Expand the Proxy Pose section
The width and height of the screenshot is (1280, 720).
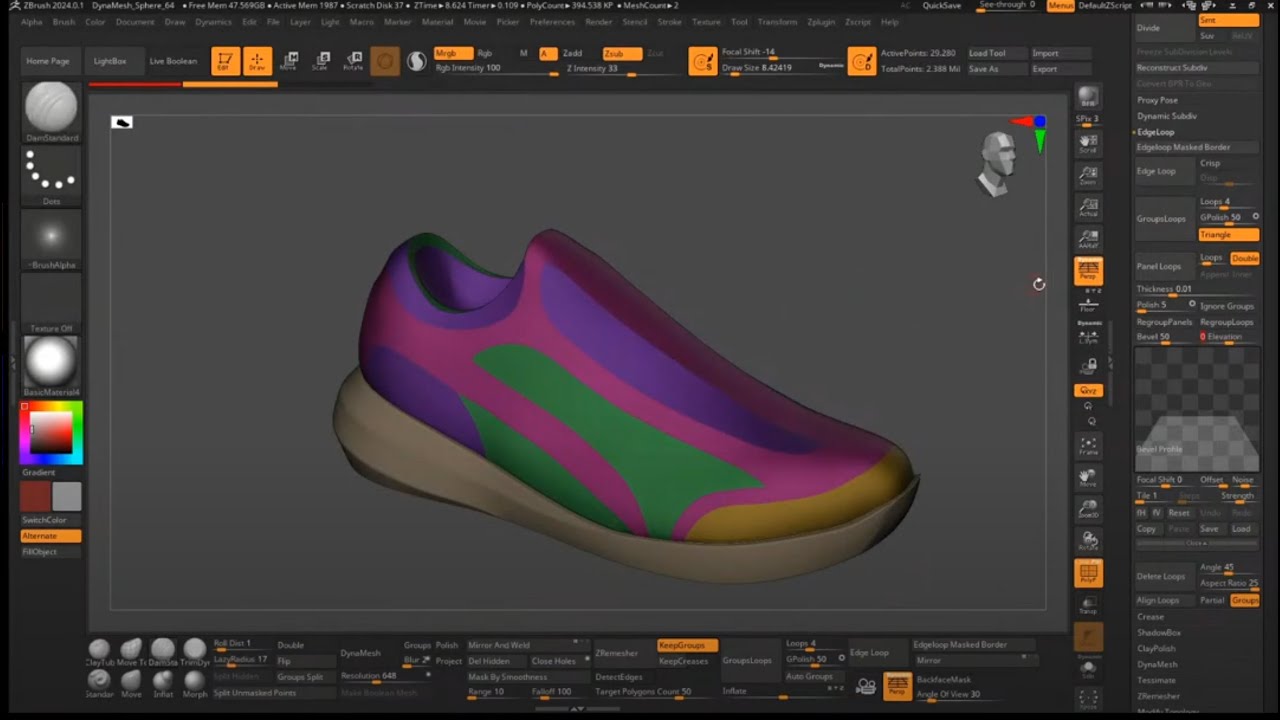click(1157, 100)
